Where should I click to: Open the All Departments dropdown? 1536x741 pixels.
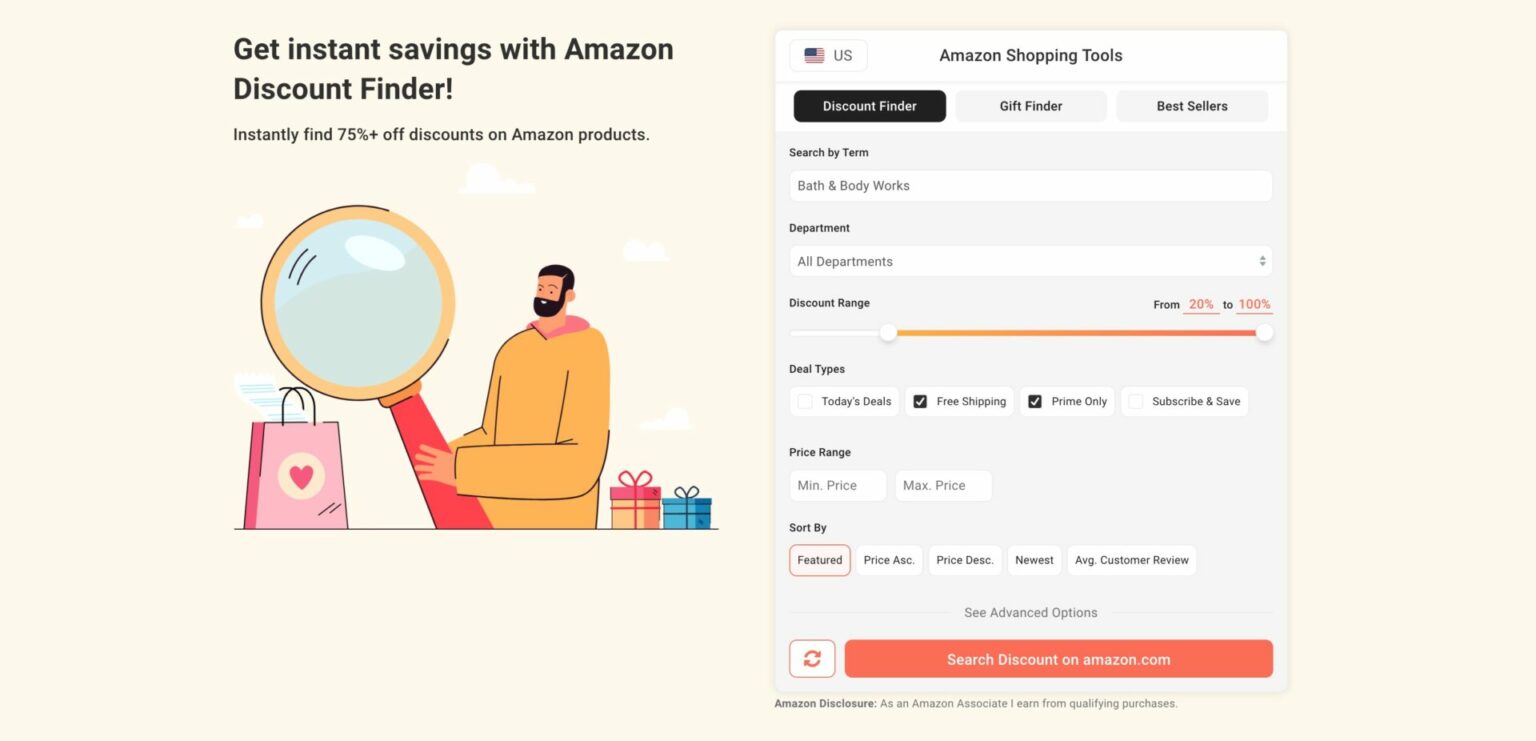pos(1030,261)
